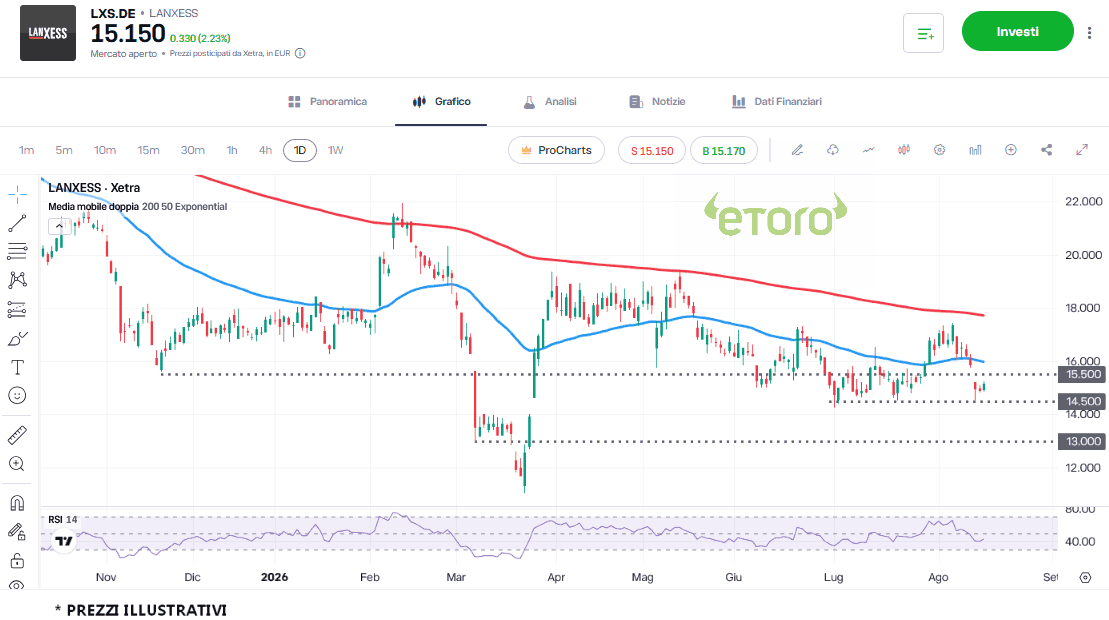Click the delayed prices info icon
Viewport: 1109px width, 620px height.
[300, 53]
